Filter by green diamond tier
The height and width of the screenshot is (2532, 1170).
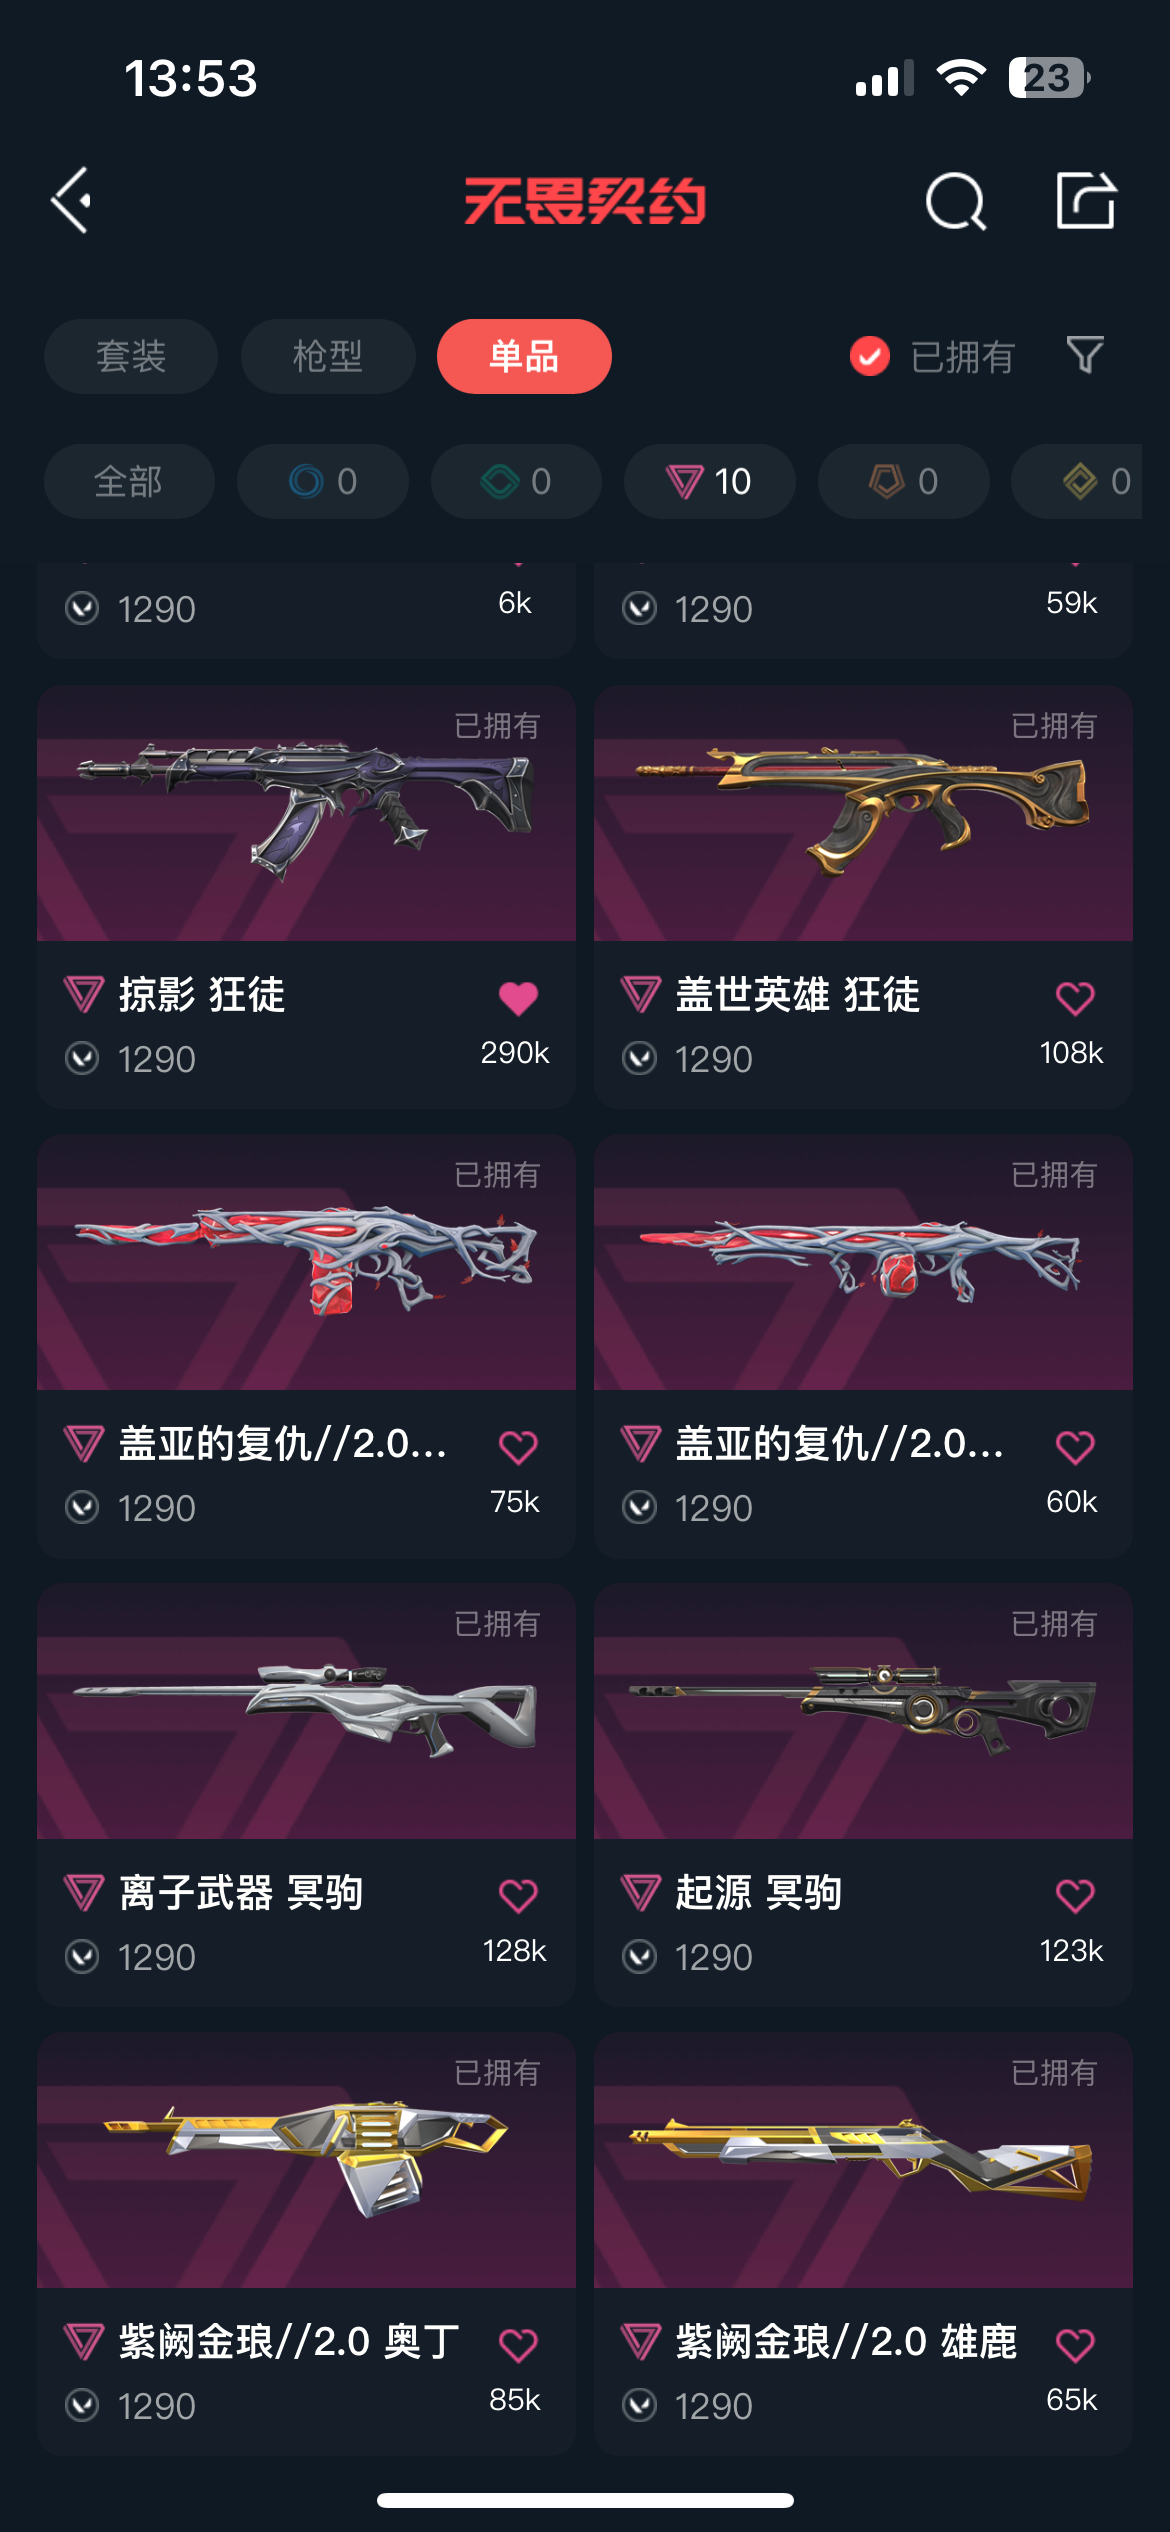(516, 481)
